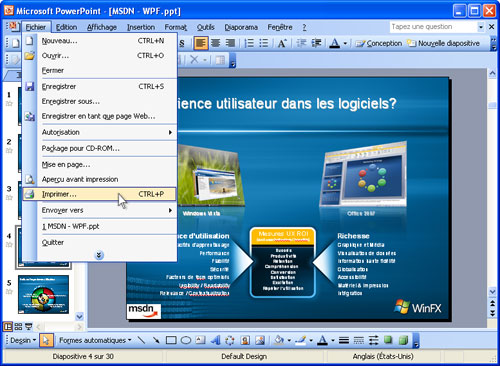Choose Aperçu avant impression menu item
500x366 pixels.
click(99, 179)
